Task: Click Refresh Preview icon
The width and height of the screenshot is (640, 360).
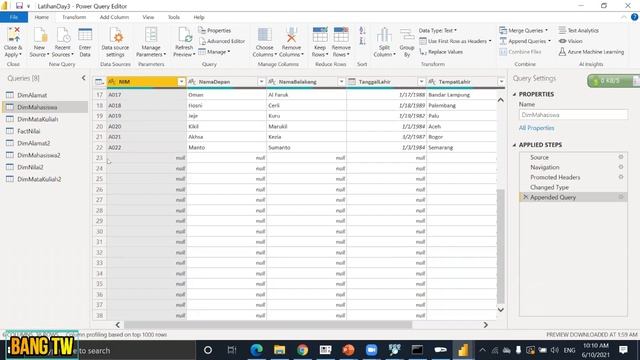Action: 184,35
